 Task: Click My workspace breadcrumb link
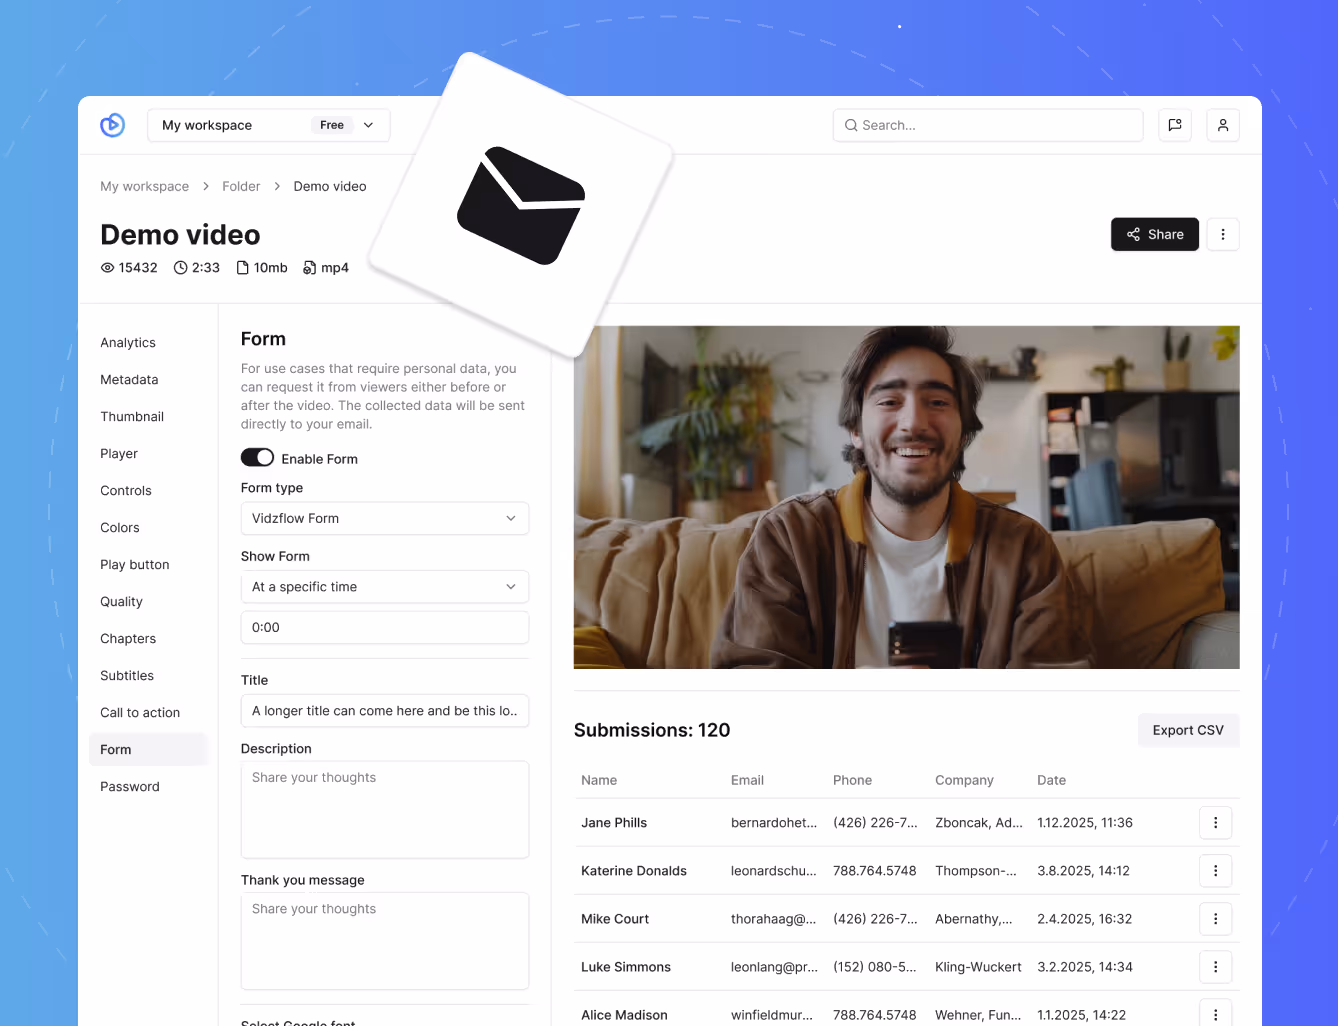(x=144, y=186)
